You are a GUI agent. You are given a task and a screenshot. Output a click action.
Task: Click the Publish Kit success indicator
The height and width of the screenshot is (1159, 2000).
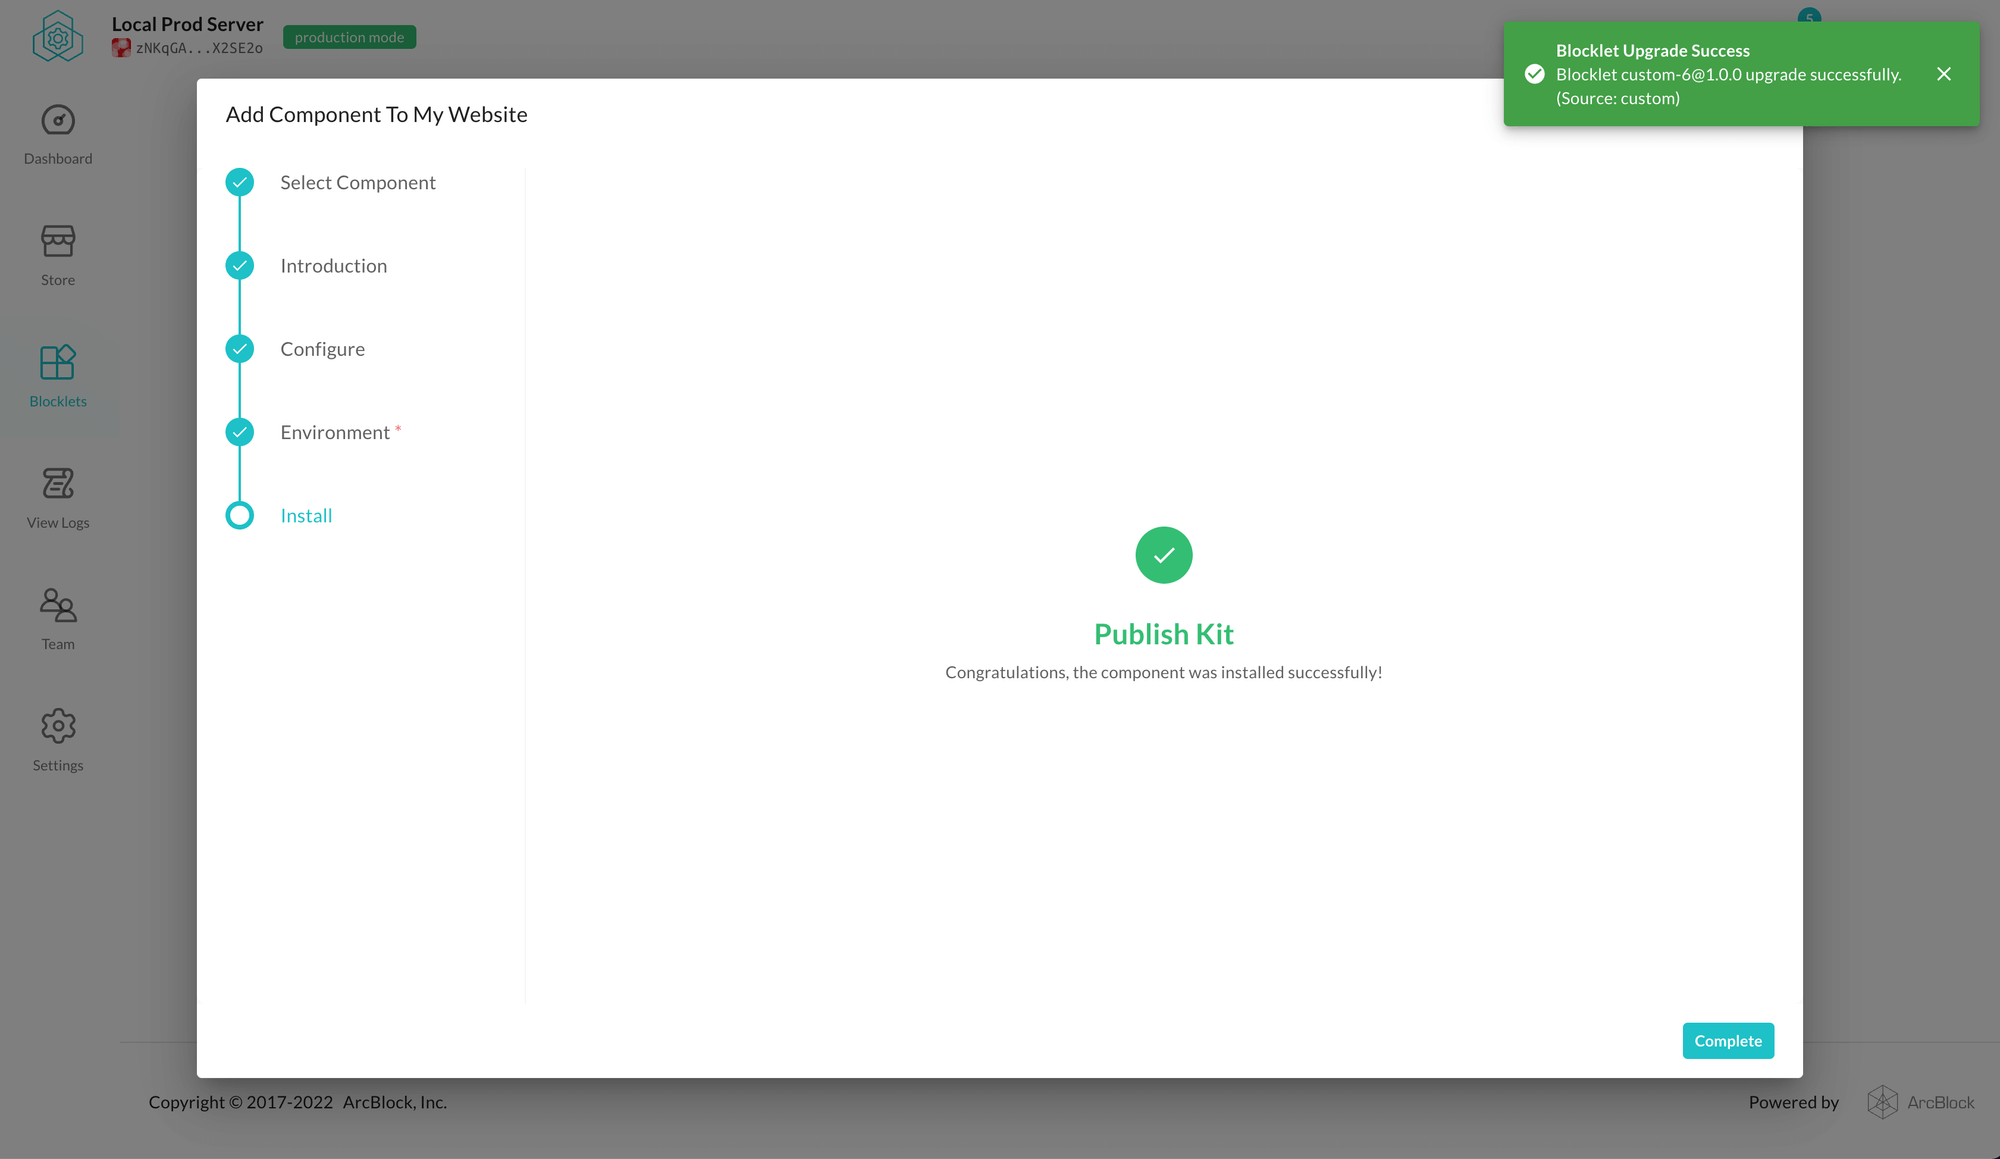coord(1163,555)
